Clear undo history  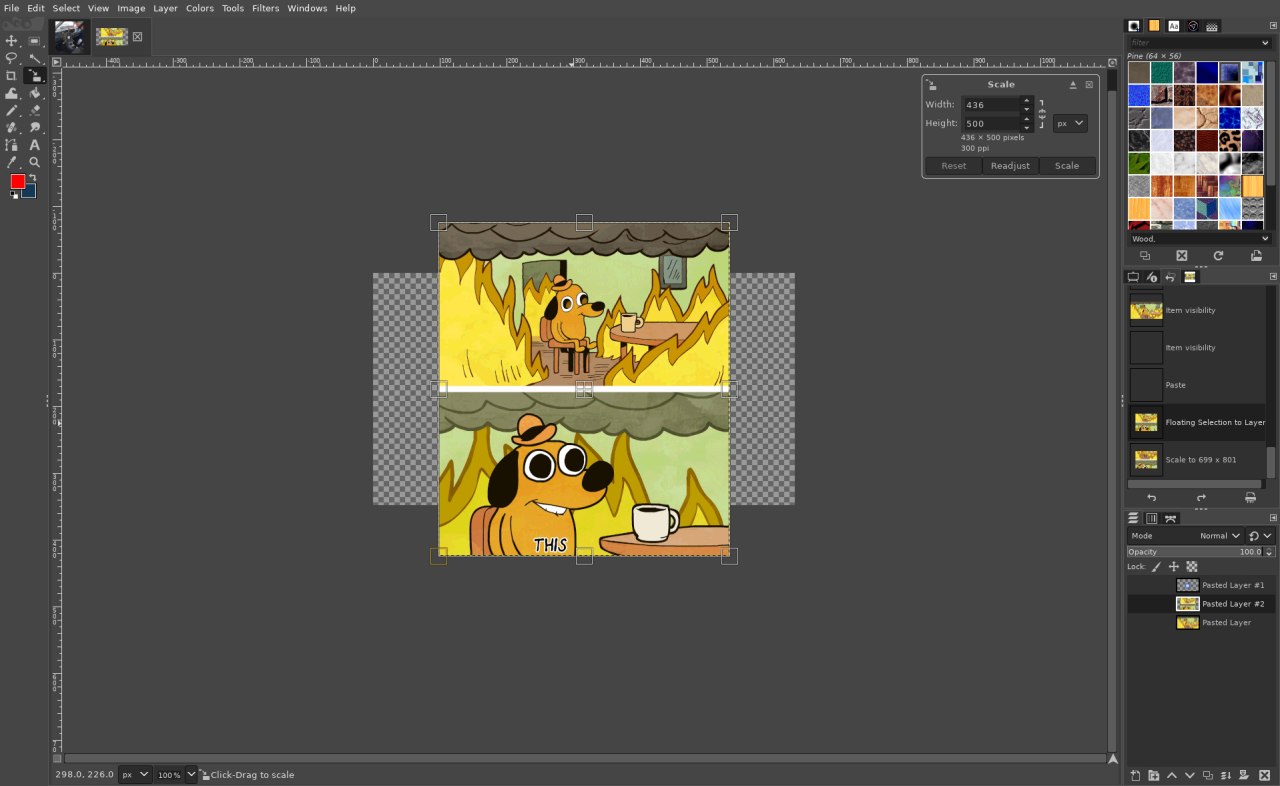click(x=1250, y=497)
